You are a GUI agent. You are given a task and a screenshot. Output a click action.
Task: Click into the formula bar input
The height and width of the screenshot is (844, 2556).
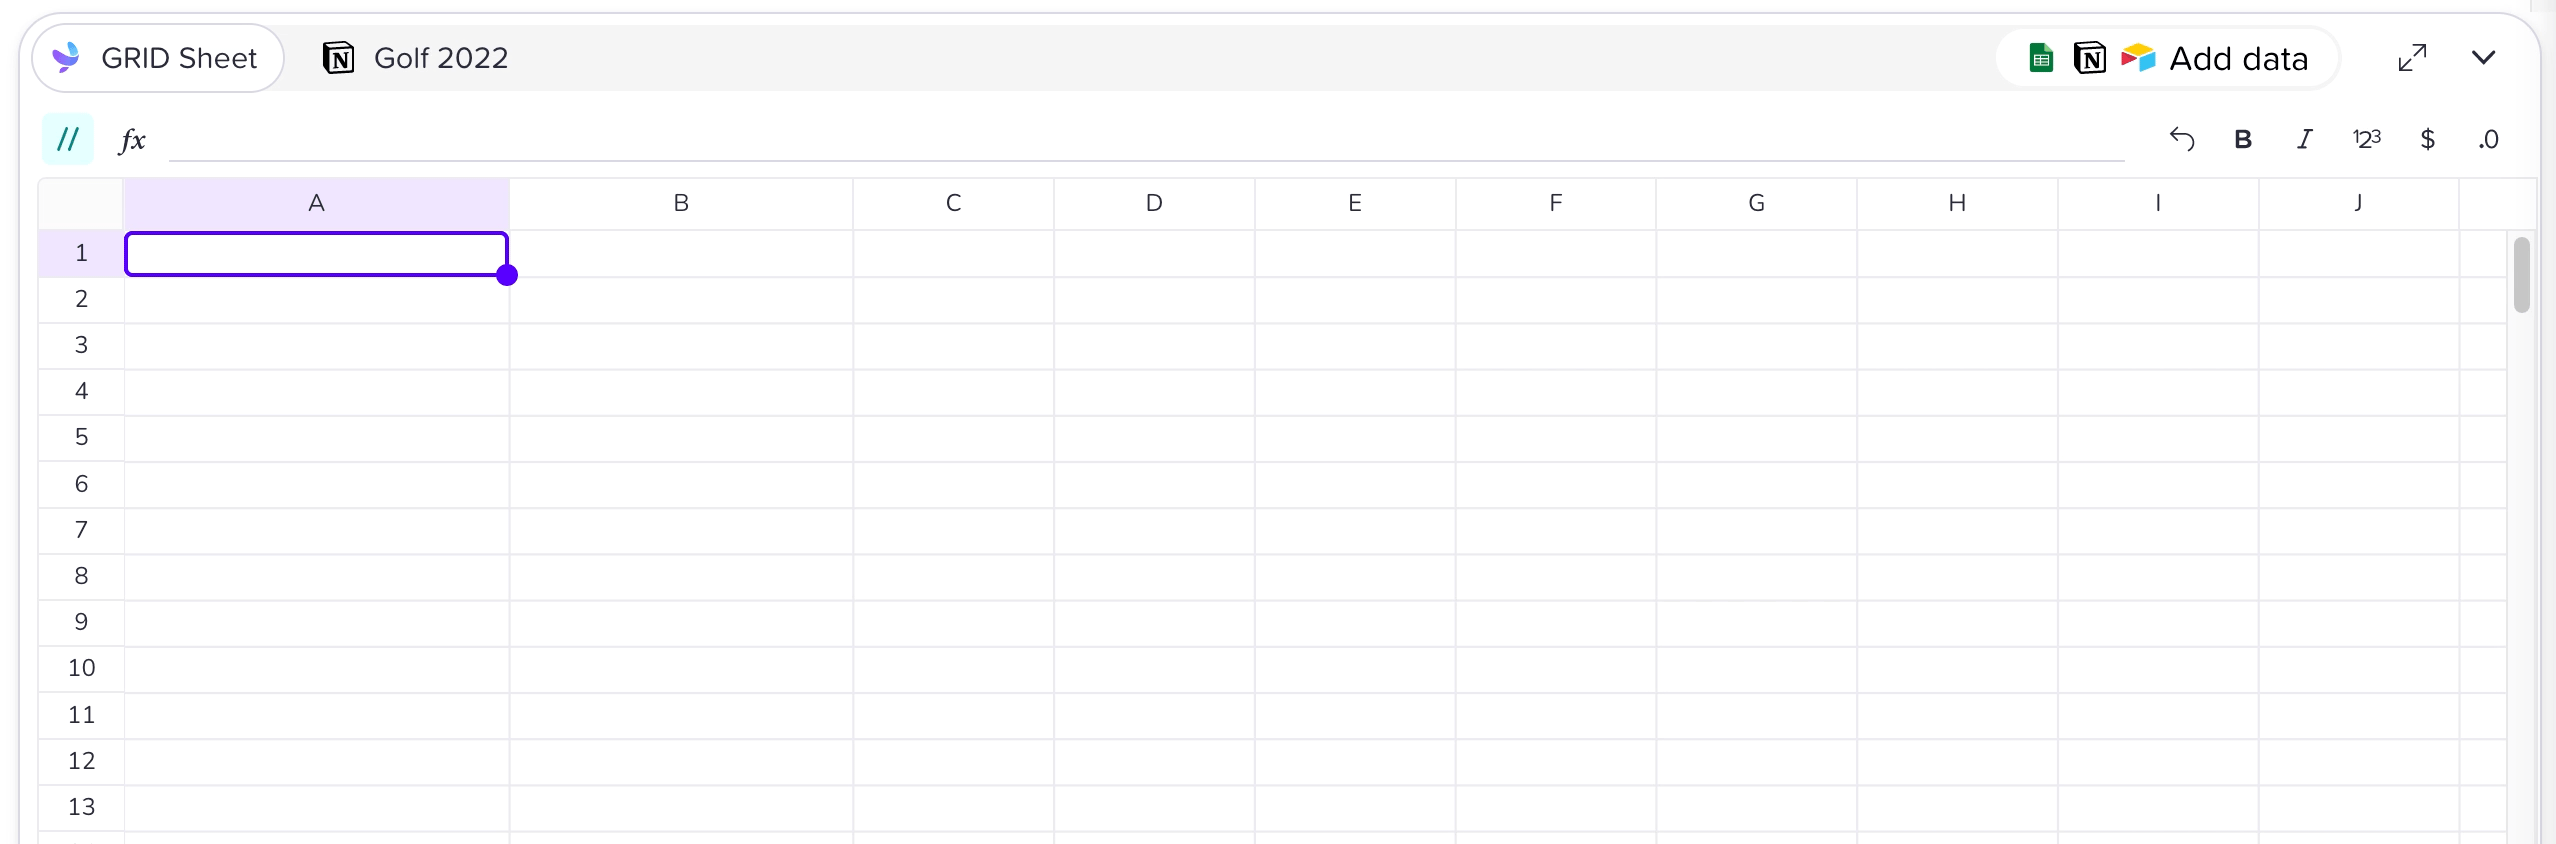1146,139
